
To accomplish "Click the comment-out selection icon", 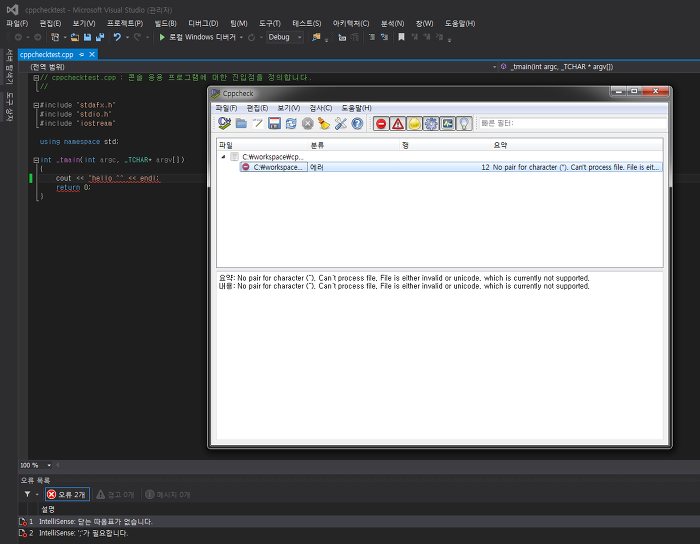I will click(x=371, y=37).
